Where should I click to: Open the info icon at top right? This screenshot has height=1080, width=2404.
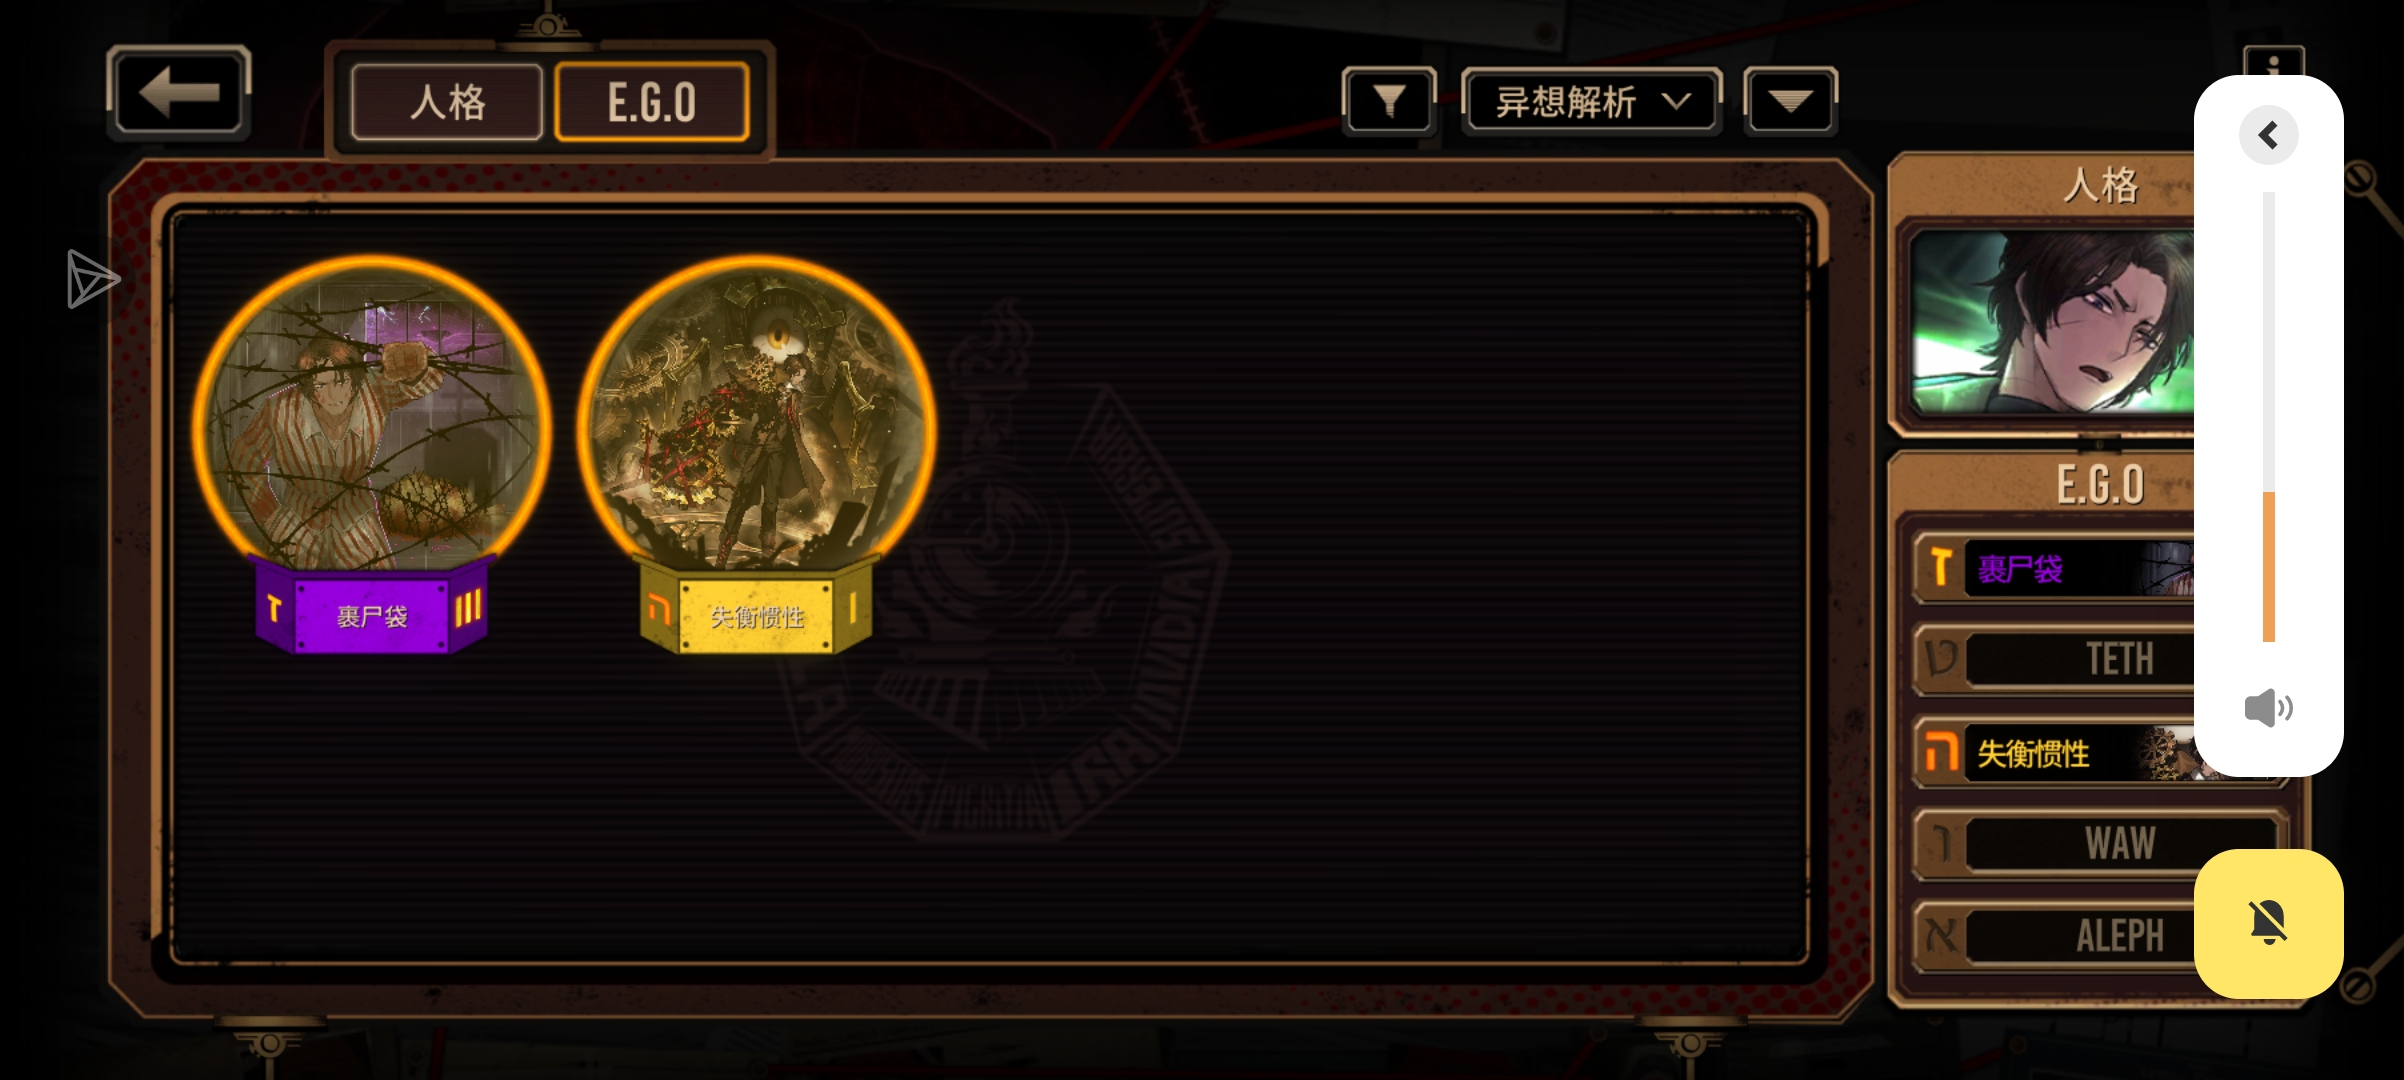click(x=2273, y=62)
